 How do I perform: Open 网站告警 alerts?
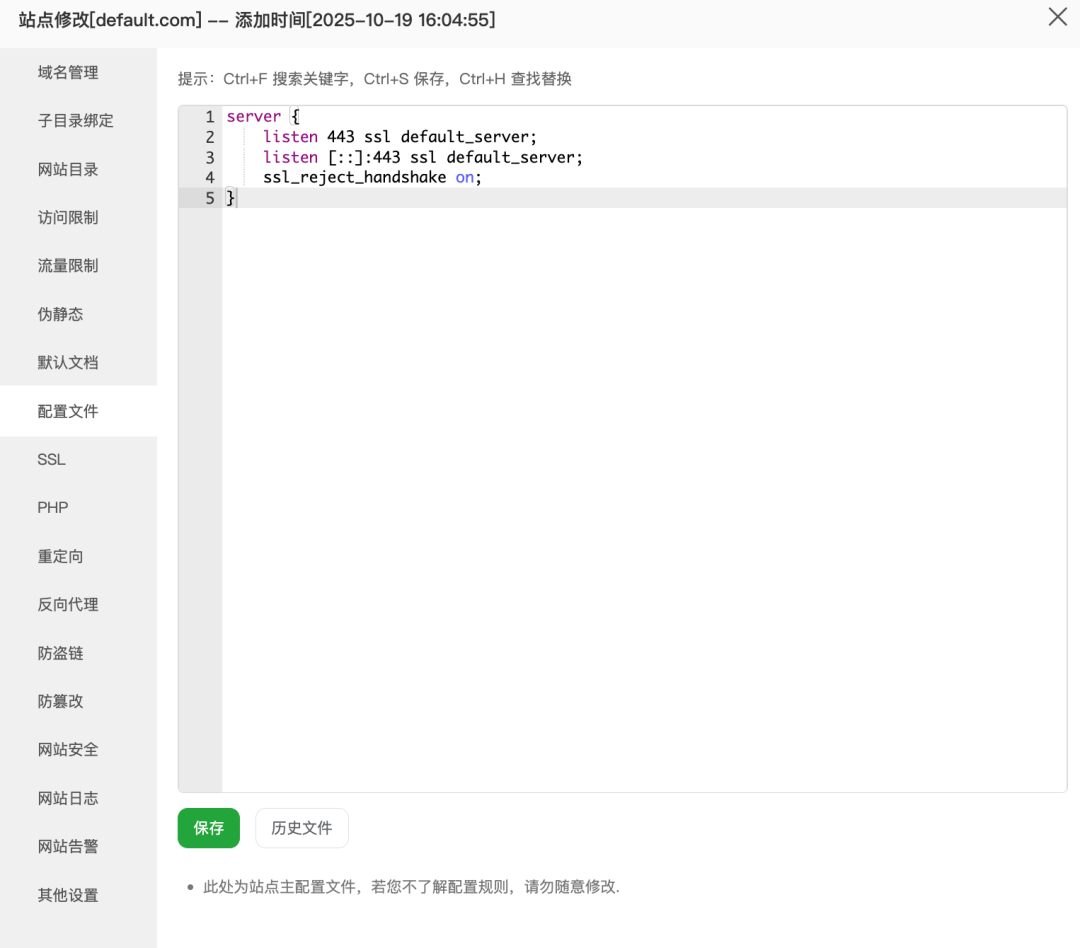[67, 846]
